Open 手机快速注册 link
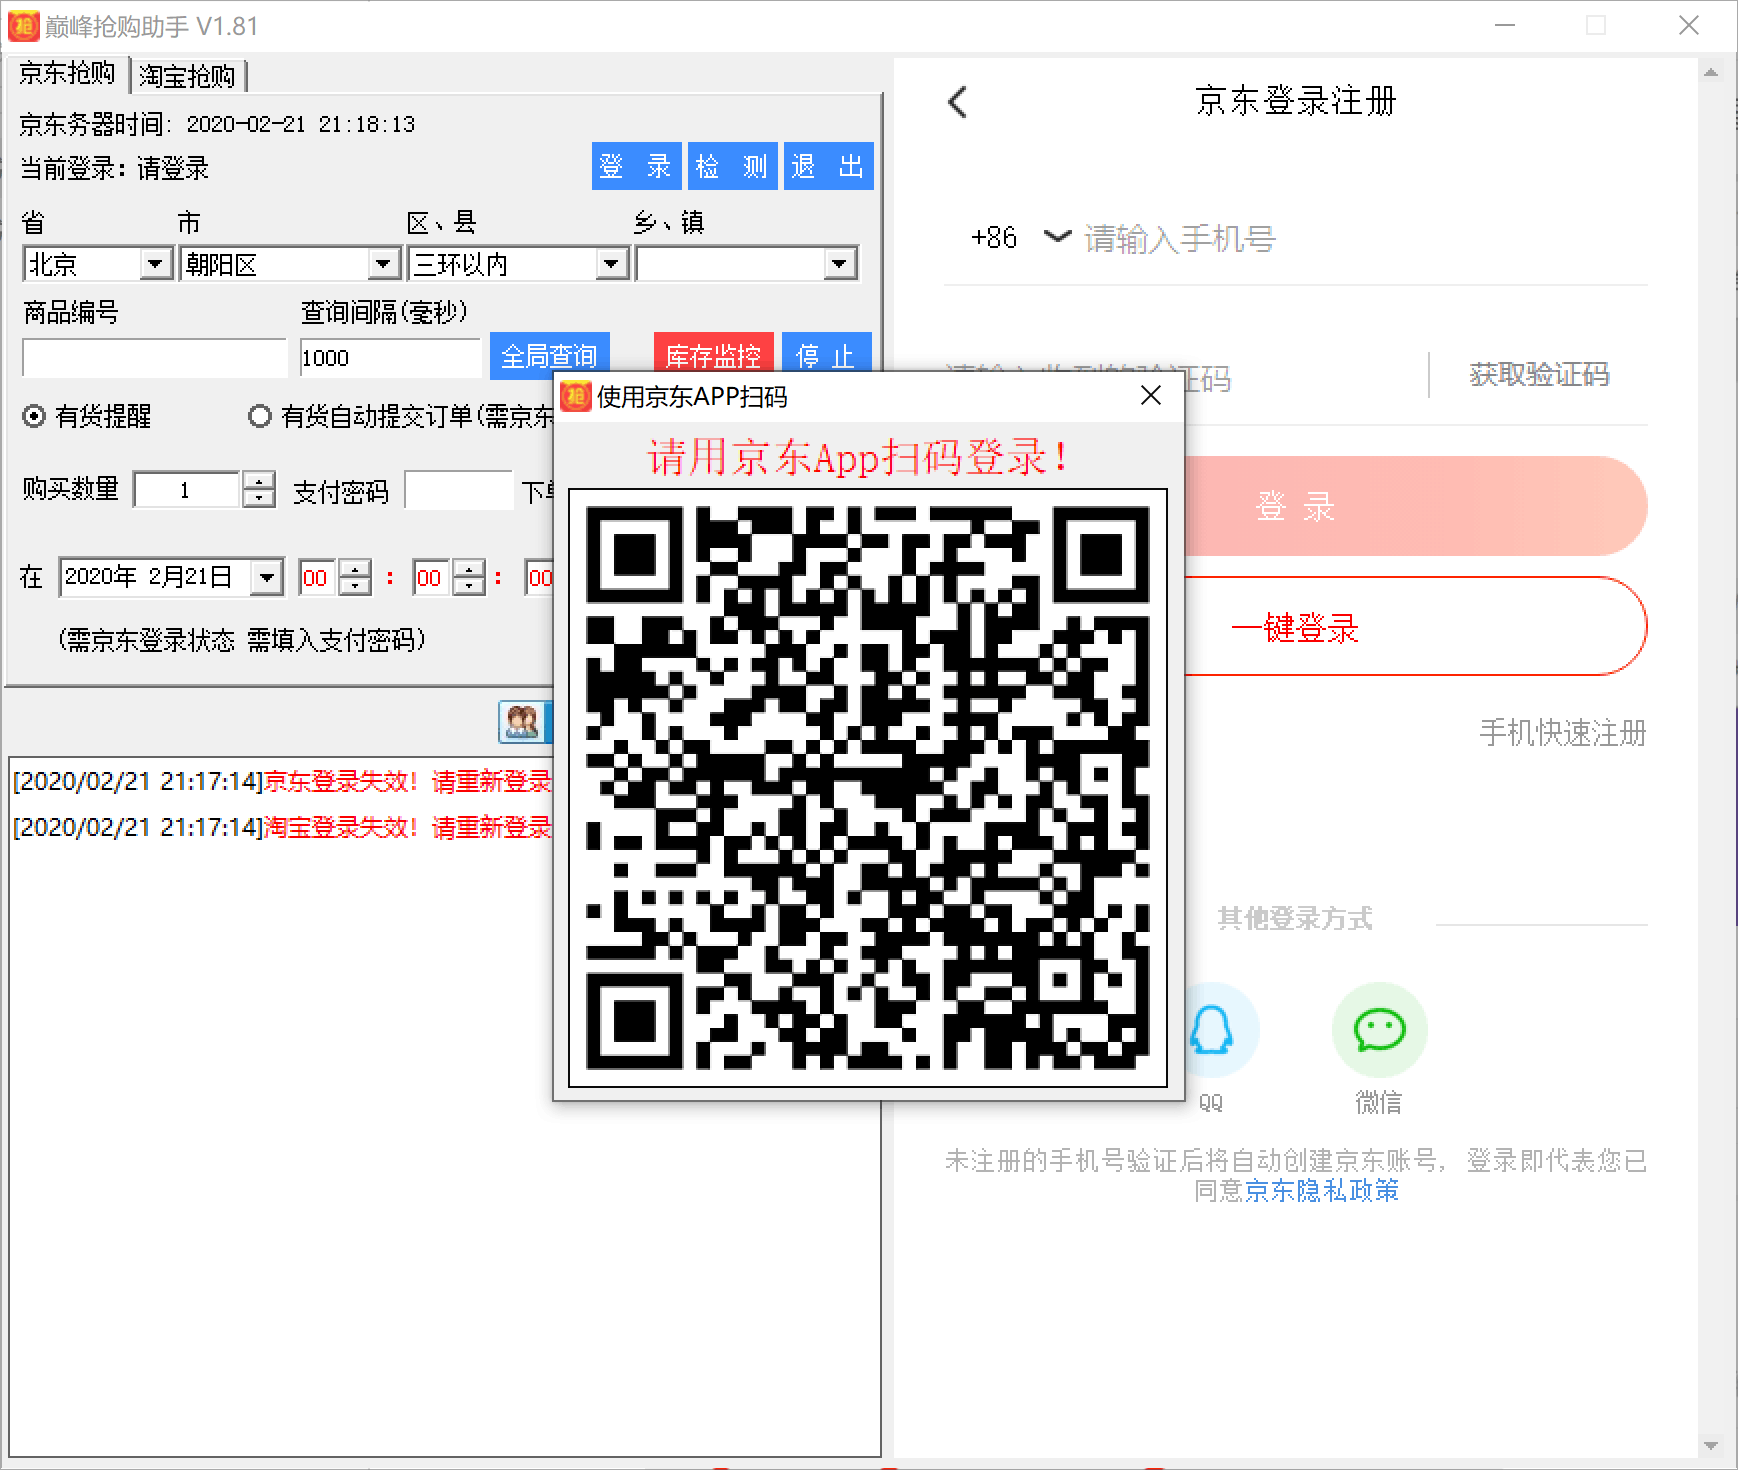The height and width of the screenshot is (1470, 1738). pos(1562,733)
